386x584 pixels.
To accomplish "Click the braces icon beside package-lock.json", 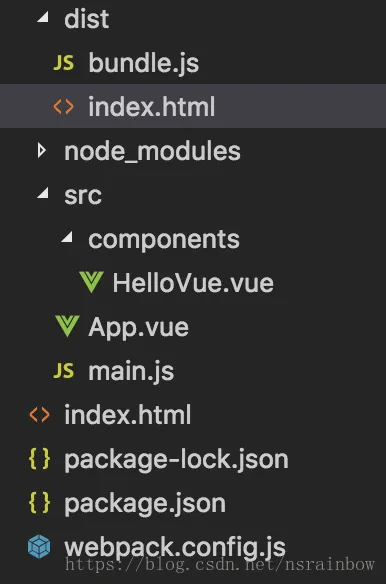I will (x=39, y=458).
